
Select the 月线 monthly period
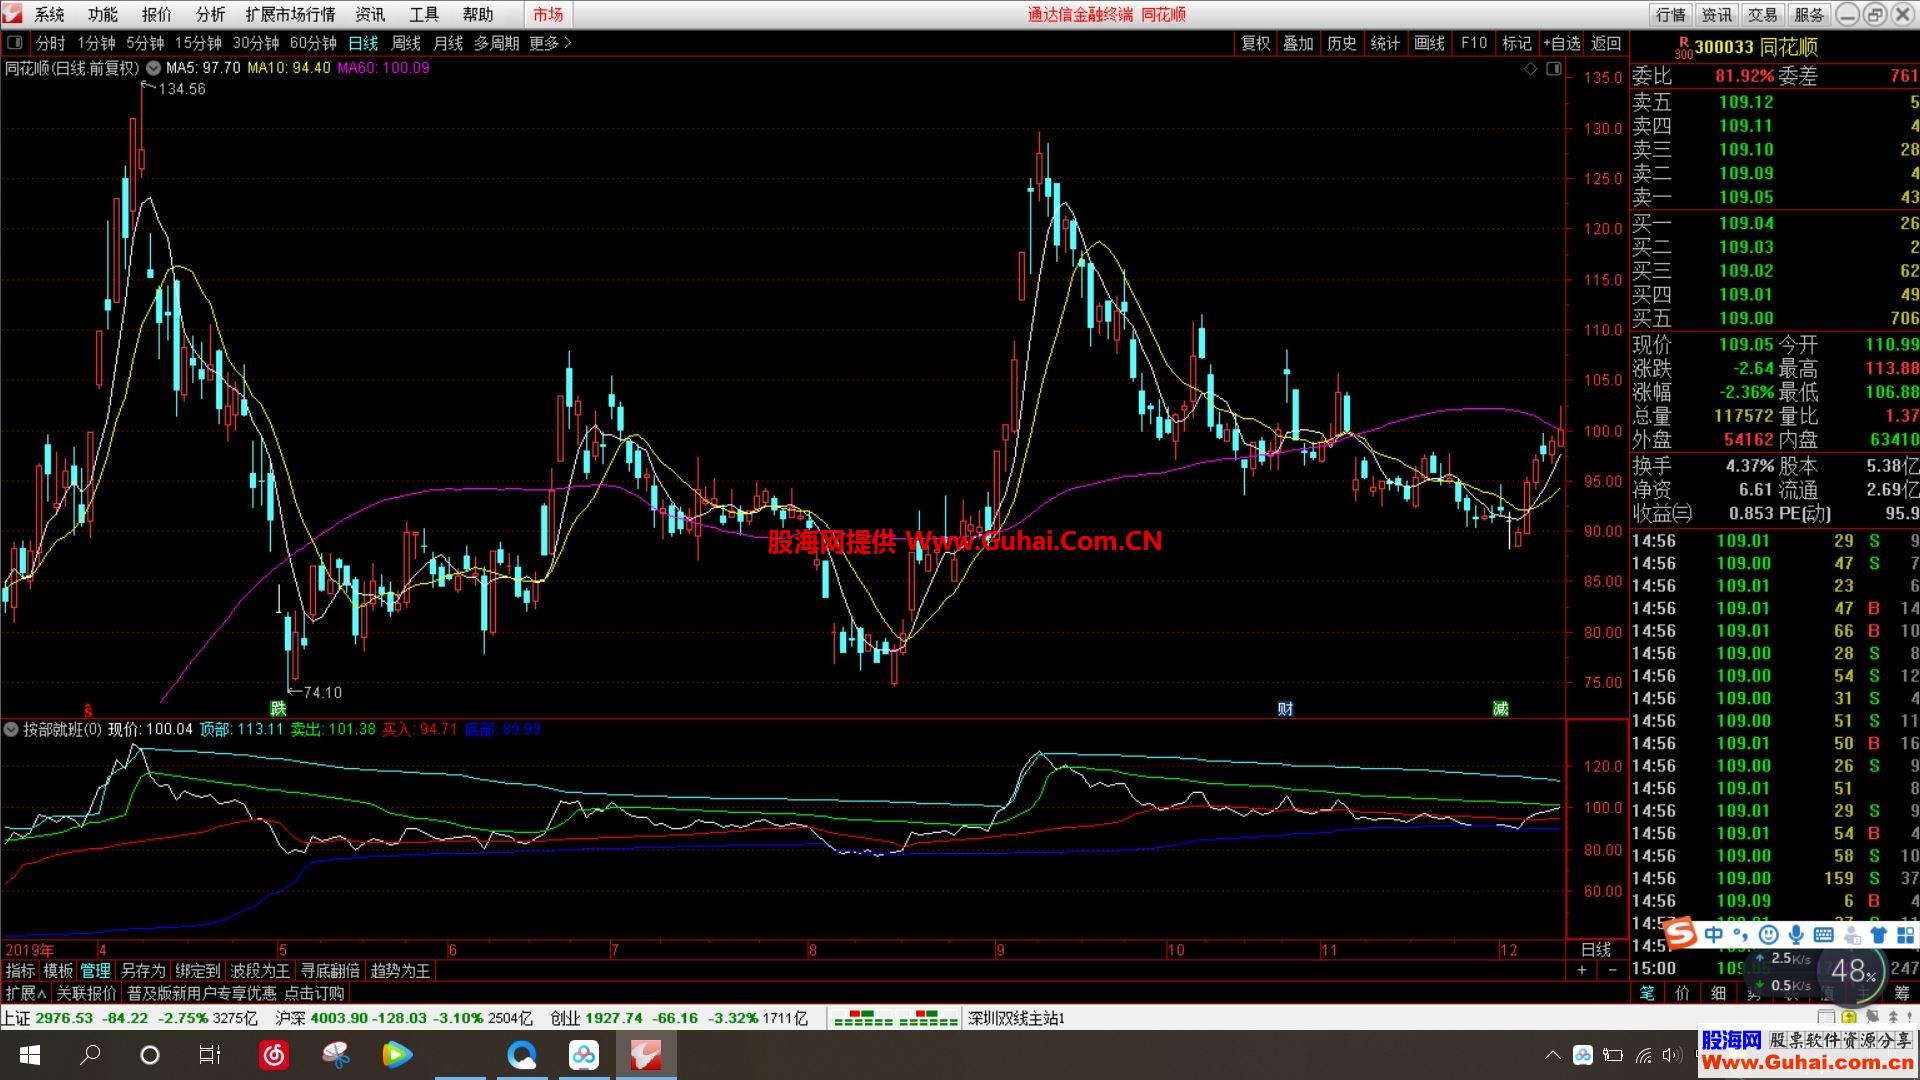point(448,43)
